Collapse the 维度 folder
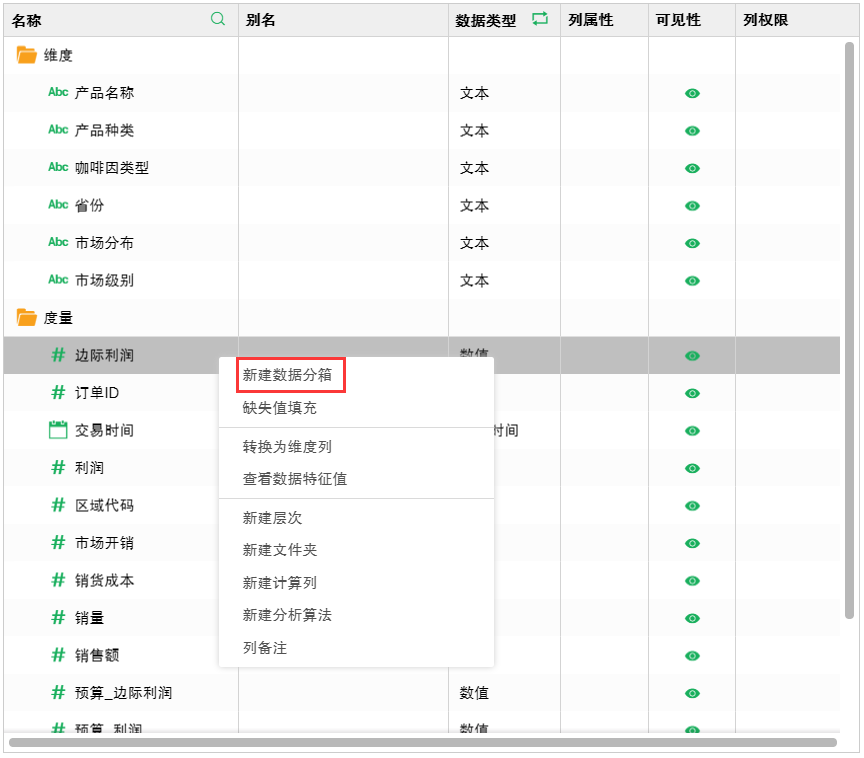 click(26, 55)
